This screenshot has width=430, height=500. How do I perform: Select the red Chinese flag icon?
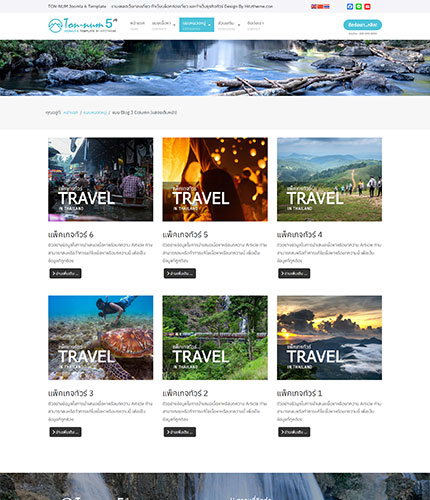(x=320, y=6)
